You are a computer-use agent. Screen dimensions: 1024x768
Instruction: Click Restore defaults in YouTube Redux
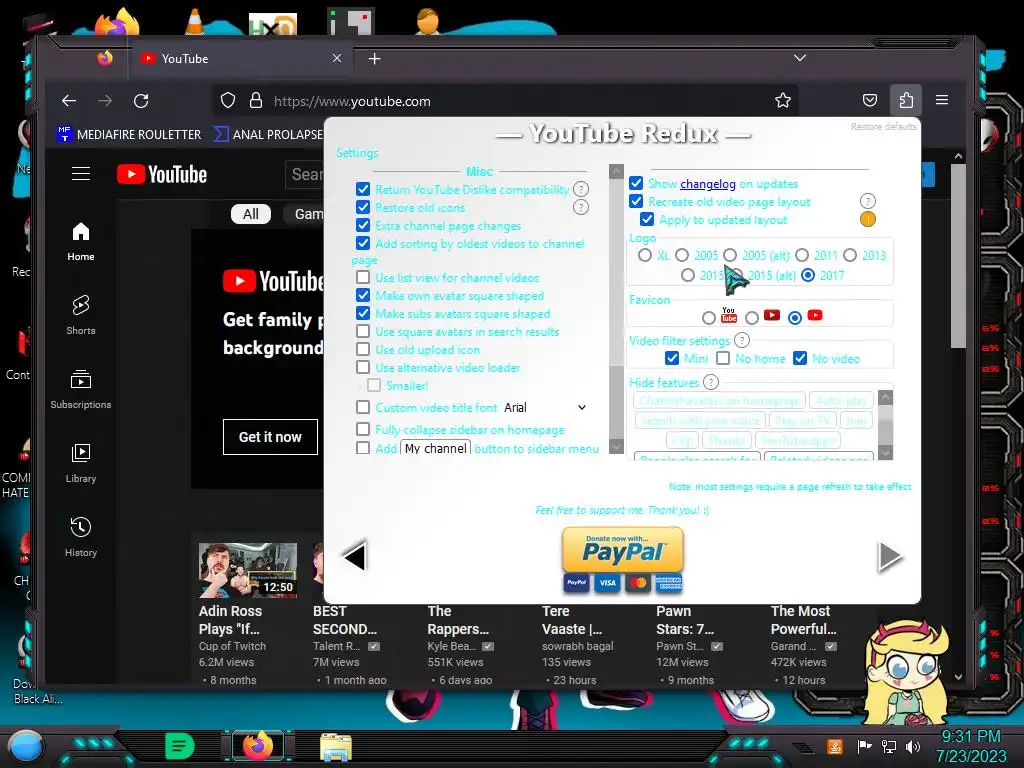tap(884, 127)
